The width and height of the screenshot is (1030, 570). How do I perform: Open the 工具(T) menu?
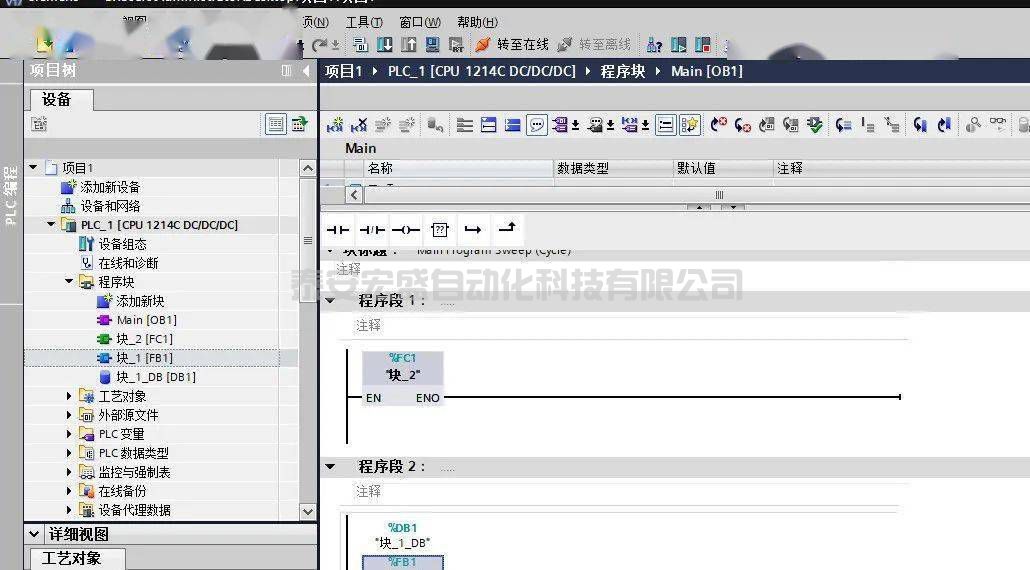click(x=363, y=22)
